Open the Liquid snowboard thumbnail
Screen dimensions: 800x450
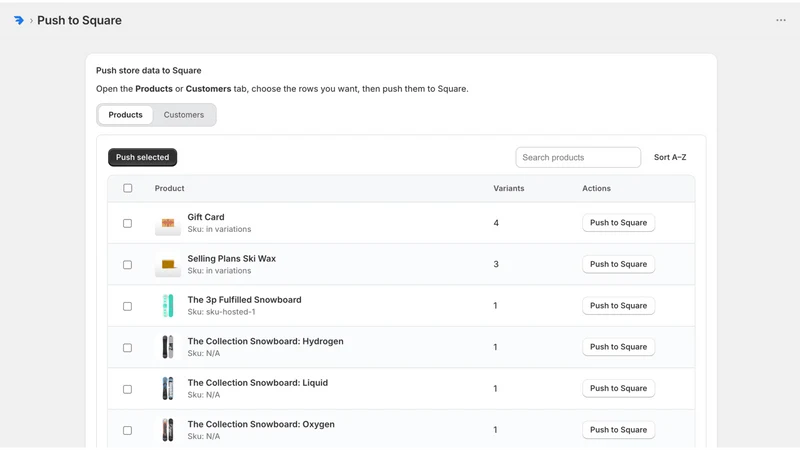(x=168, y=388)
